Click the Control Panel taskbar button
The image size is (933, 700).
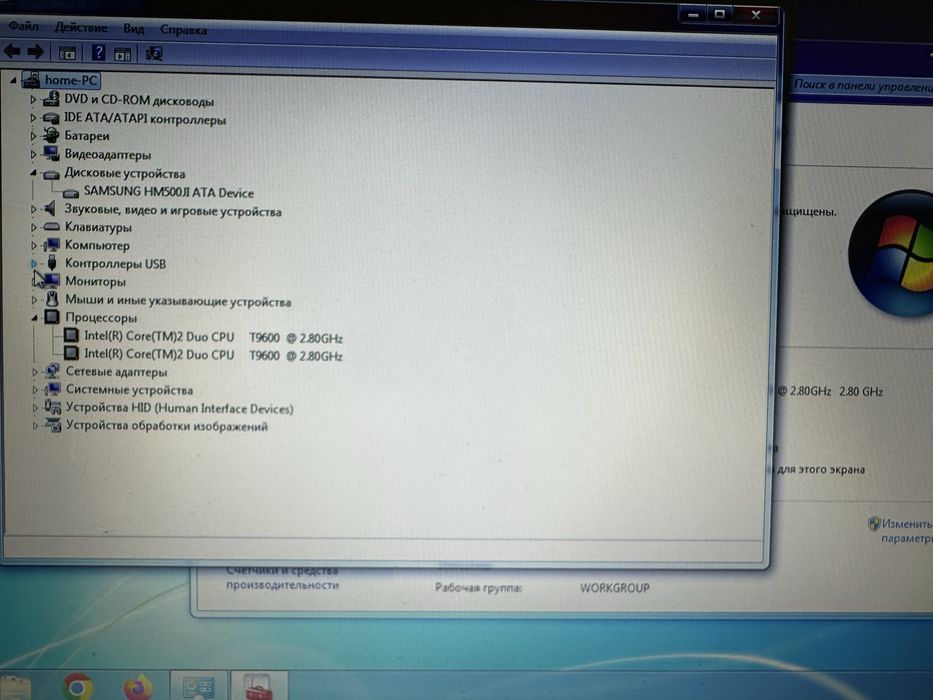pyautogui.click(x=198, y=686)
